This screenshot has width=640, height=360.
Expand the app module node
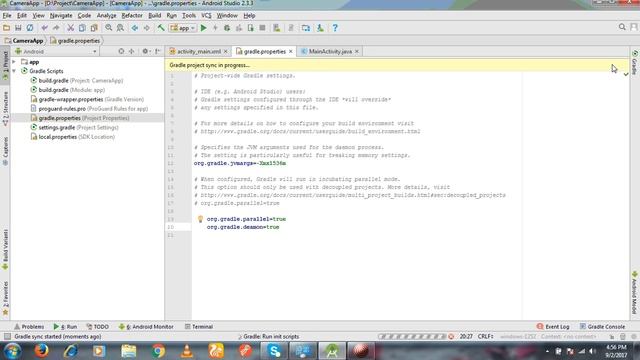tap(14, 62)
